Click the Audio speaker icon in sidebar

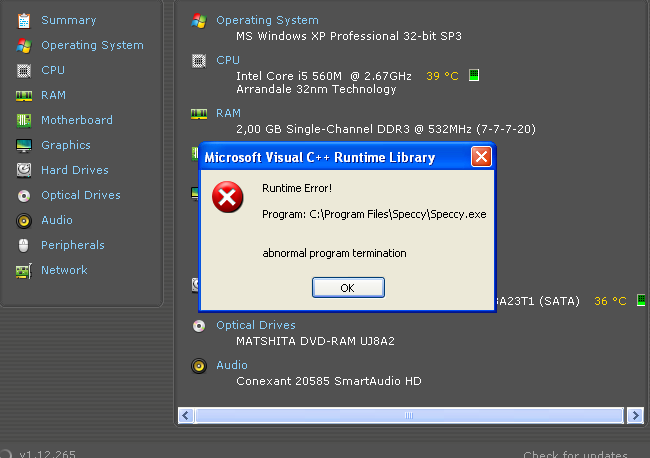(x=24, y=221)
